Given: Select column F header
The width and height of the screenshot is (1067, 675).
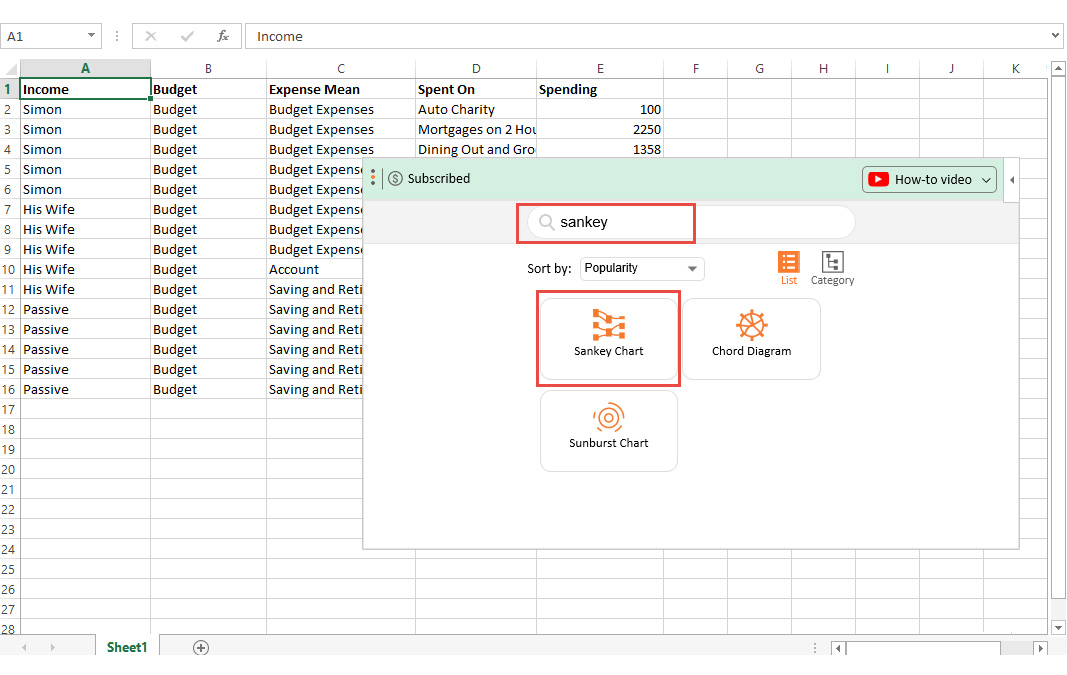Looking at the screenshot, I should tap(695, 68).
